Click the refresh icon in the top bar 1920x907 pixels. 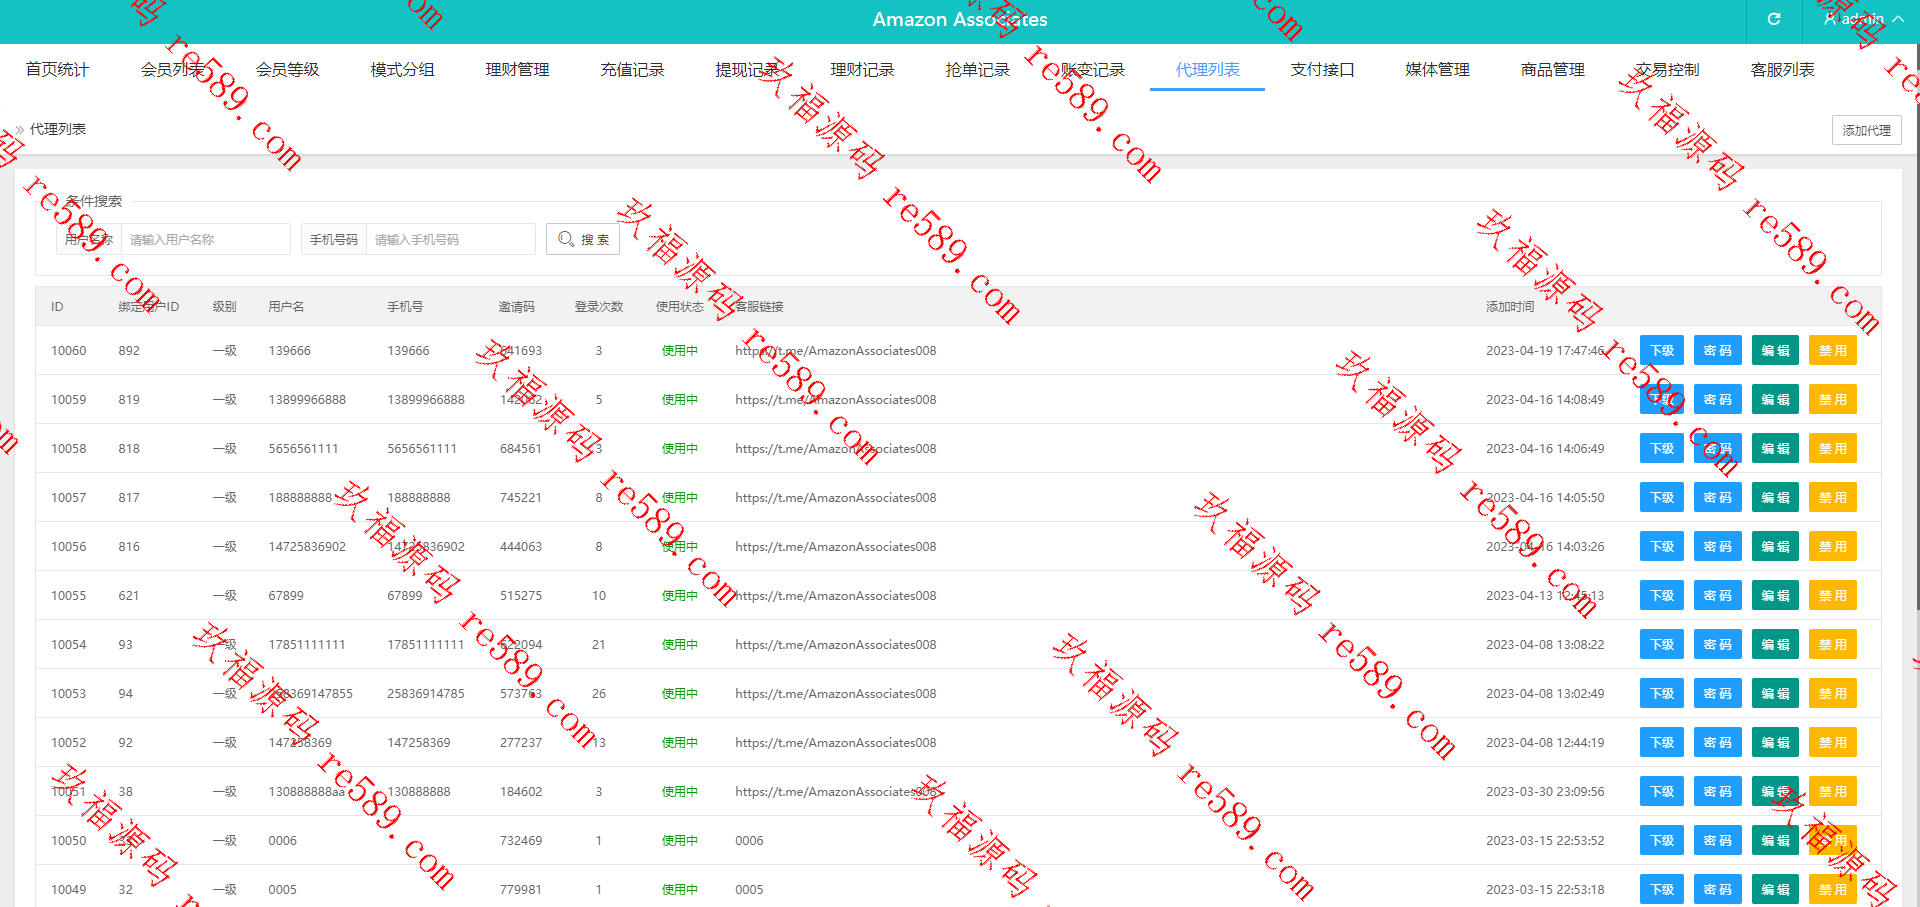[1774, 19]
